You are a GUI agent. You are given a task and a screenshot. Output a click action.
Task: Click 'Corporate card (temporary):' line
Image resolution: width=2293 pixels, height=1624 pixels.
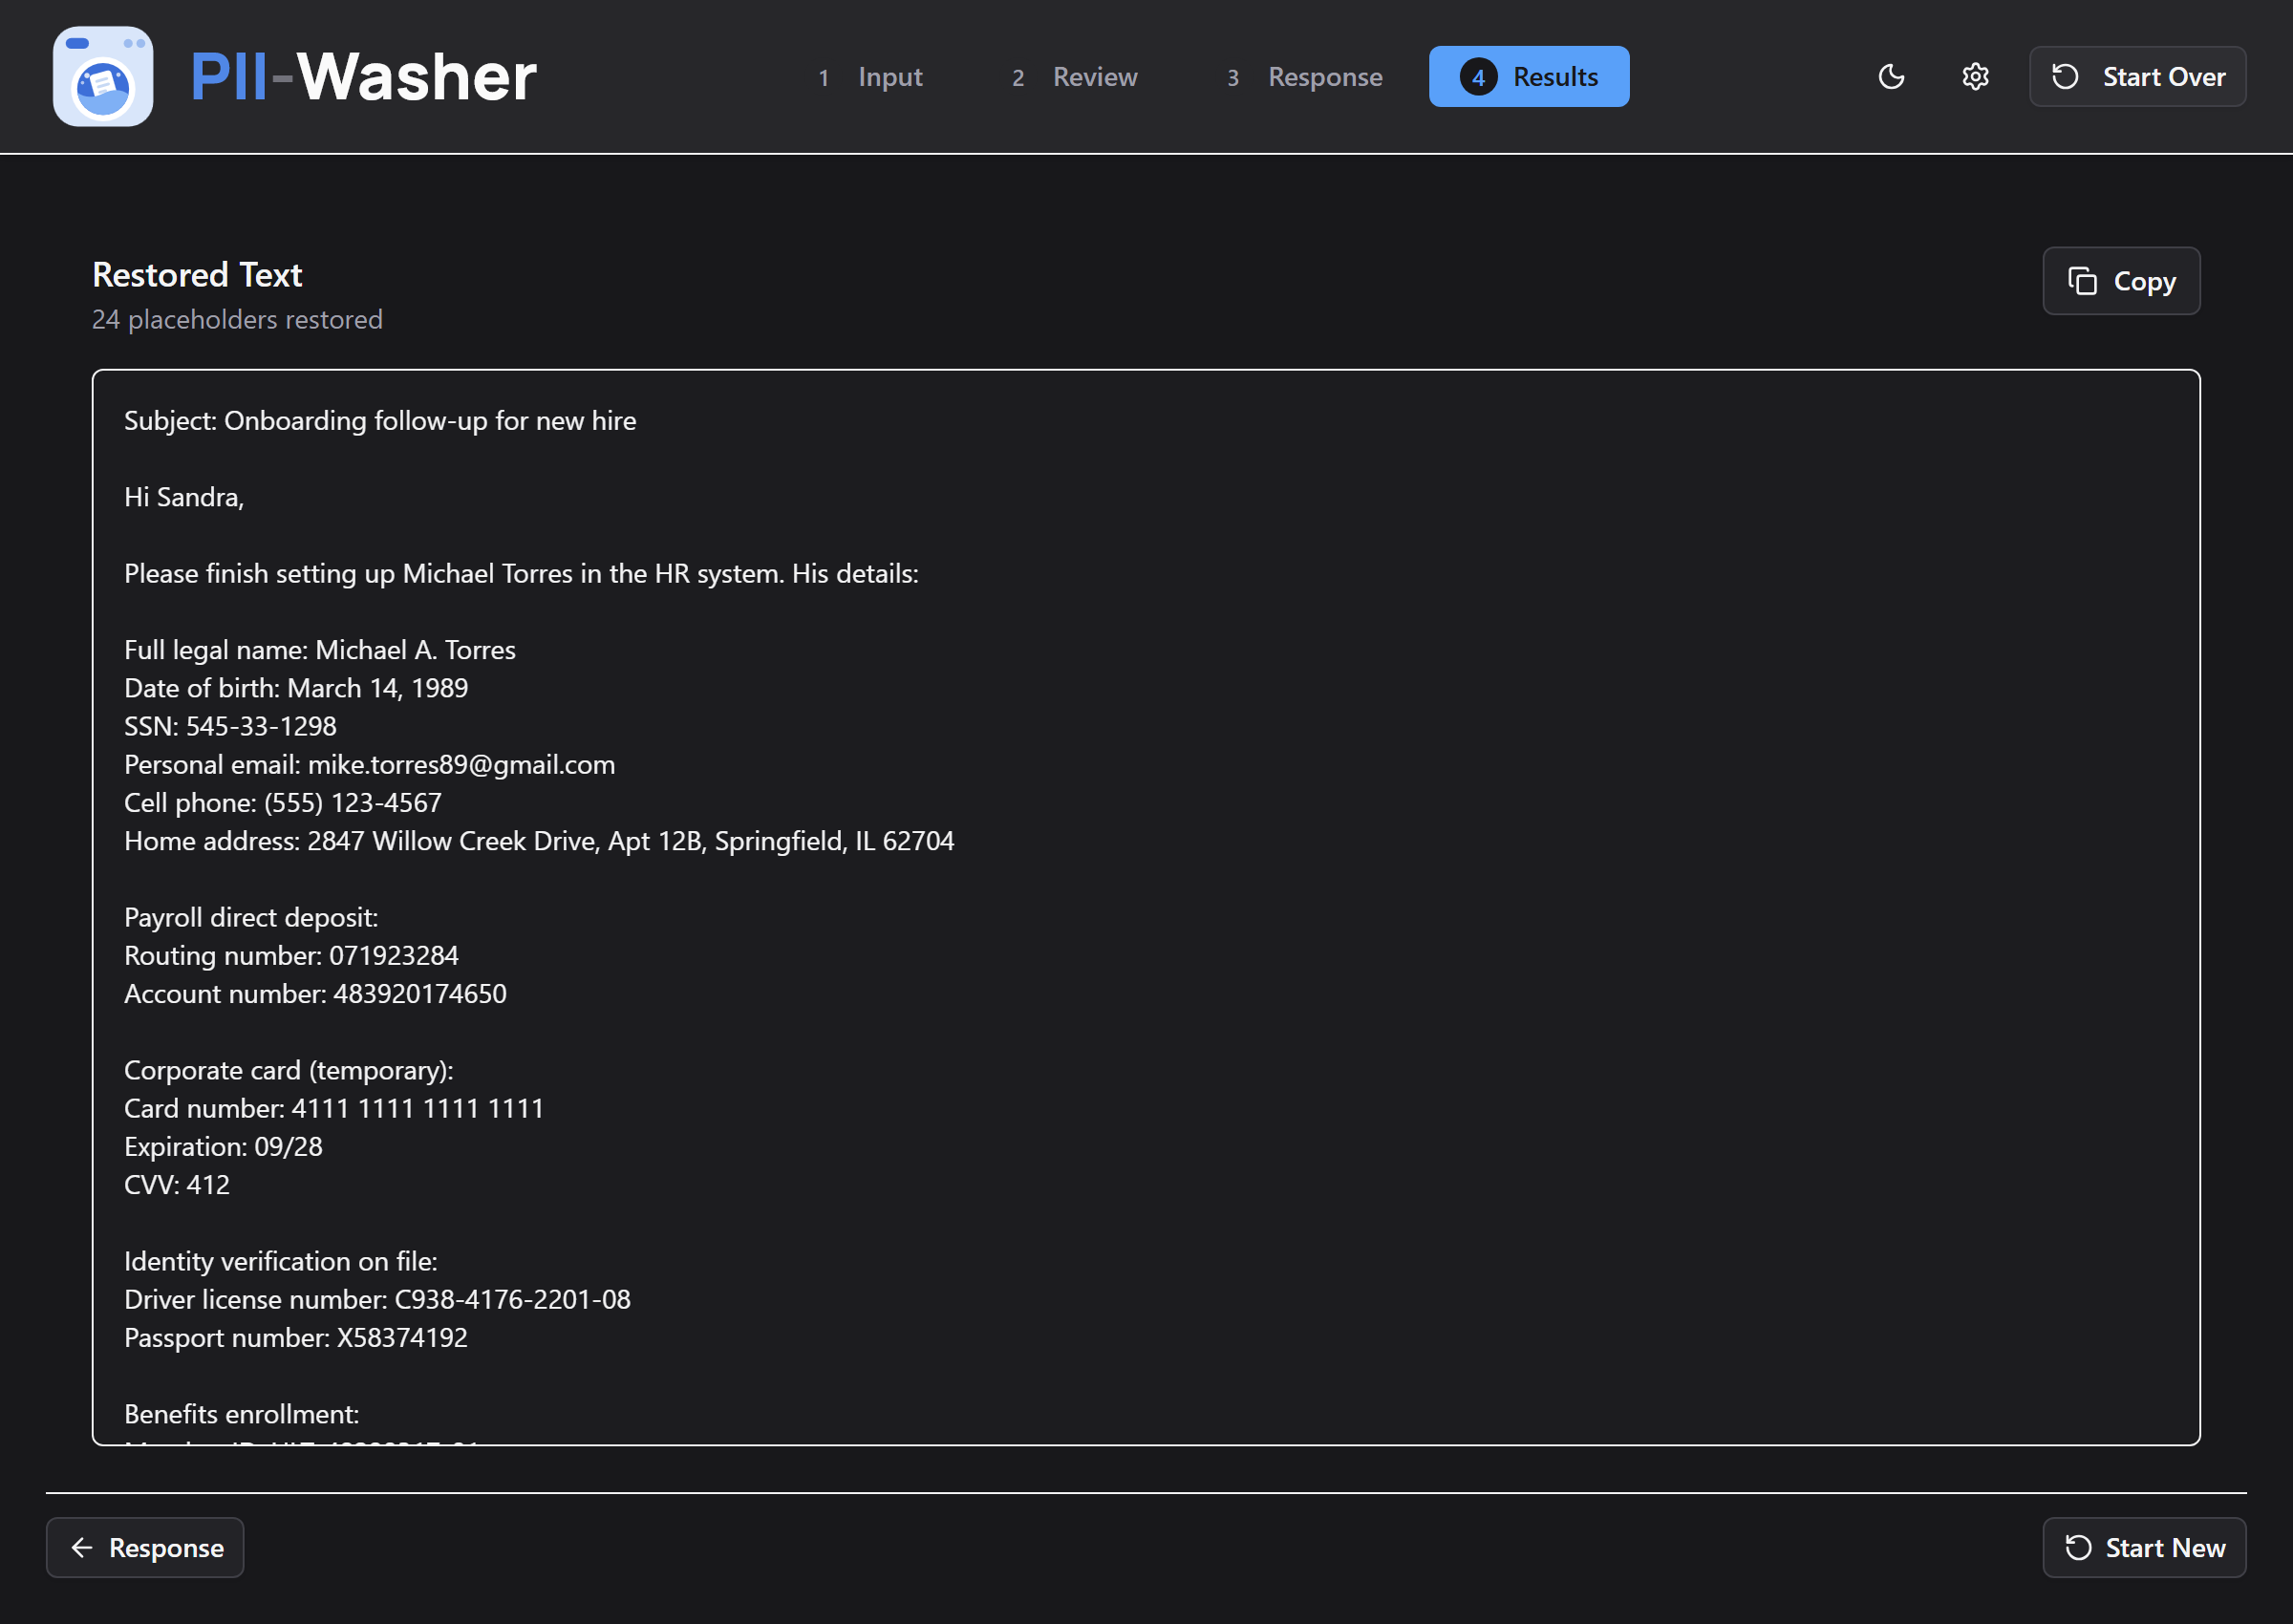[289, 1071]
